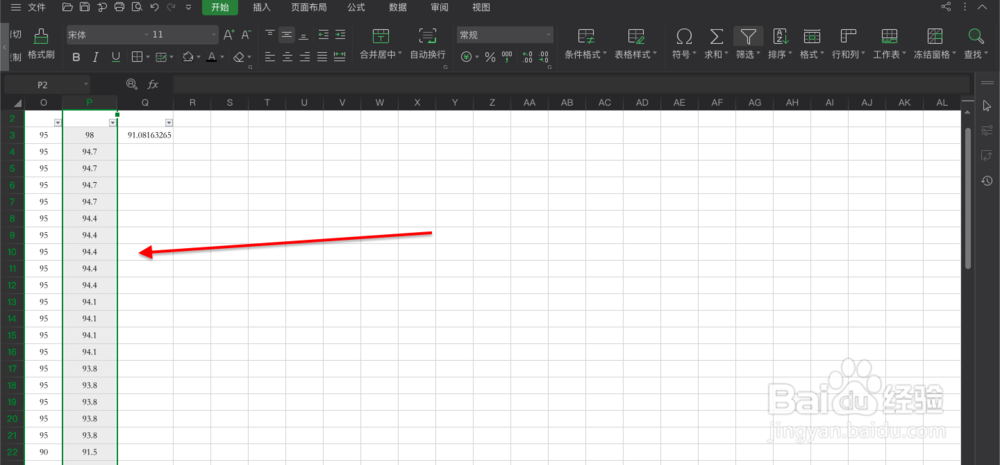Click the Sort (排序) icon
The width and height of the screenshot is (1000, 465).
click(x=779, y=36)
